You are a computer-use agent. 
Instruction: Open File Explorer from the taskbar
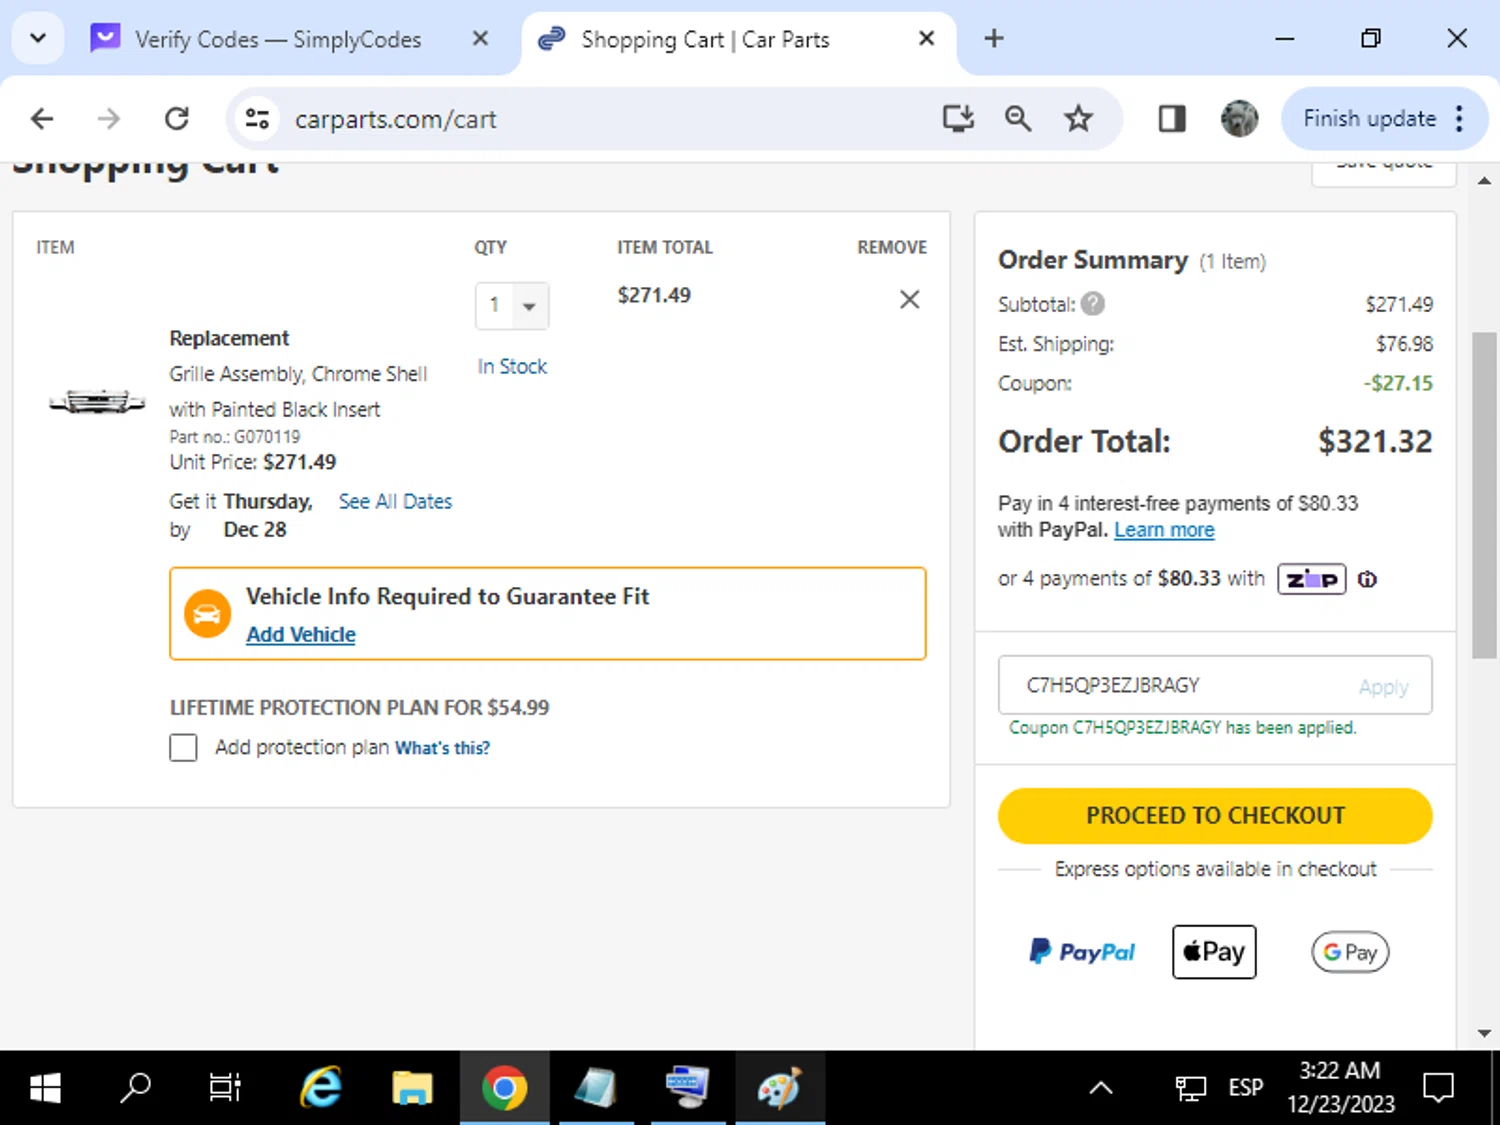point(412,1087)
